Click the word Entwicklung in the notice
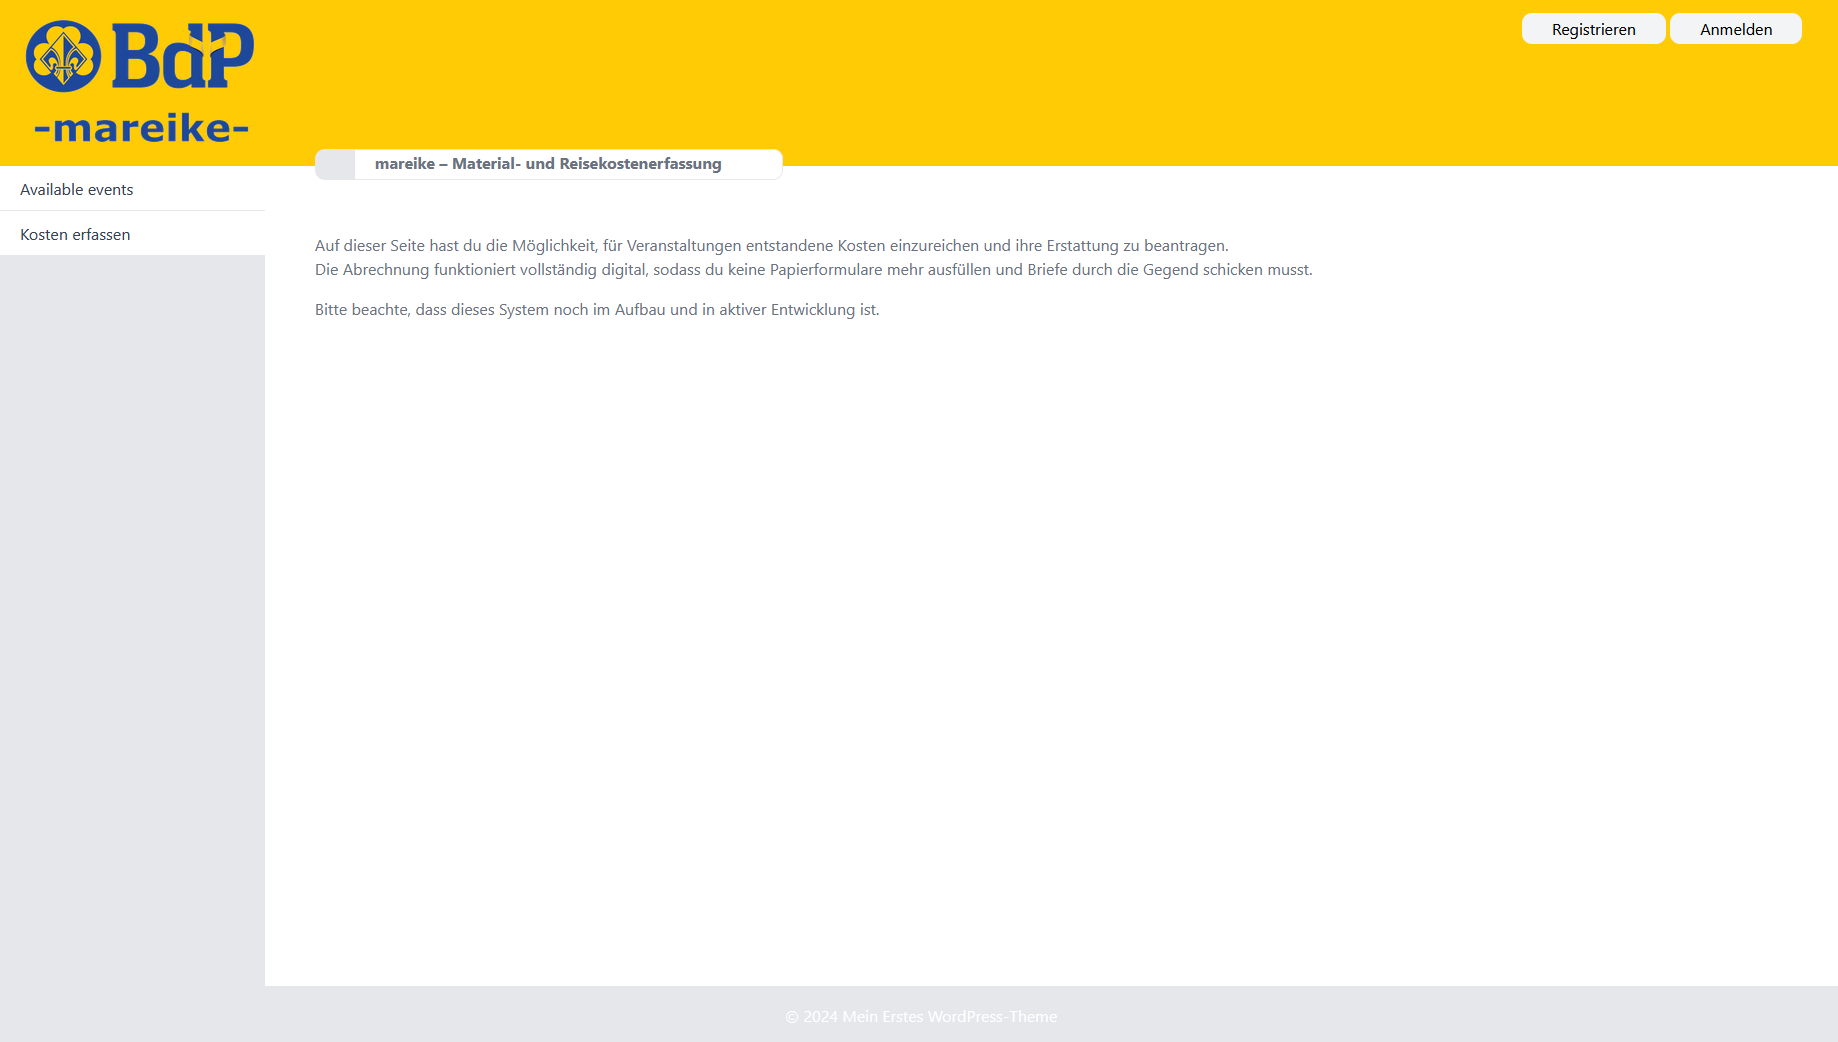This screenshot has width=1838, height=1042. [812, 310]
